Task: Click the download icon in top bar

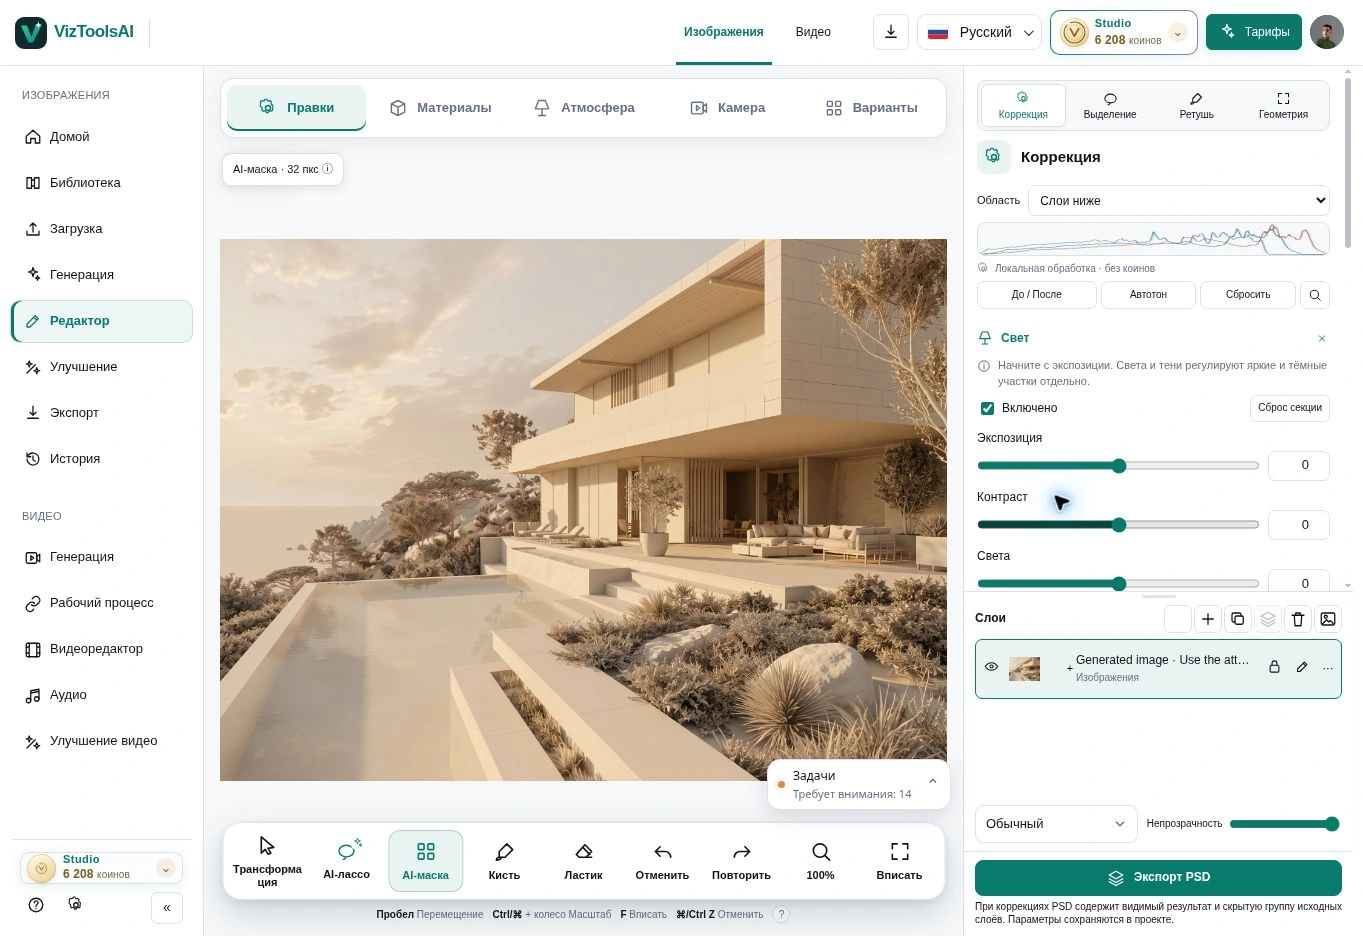Action: coord(890,32)
